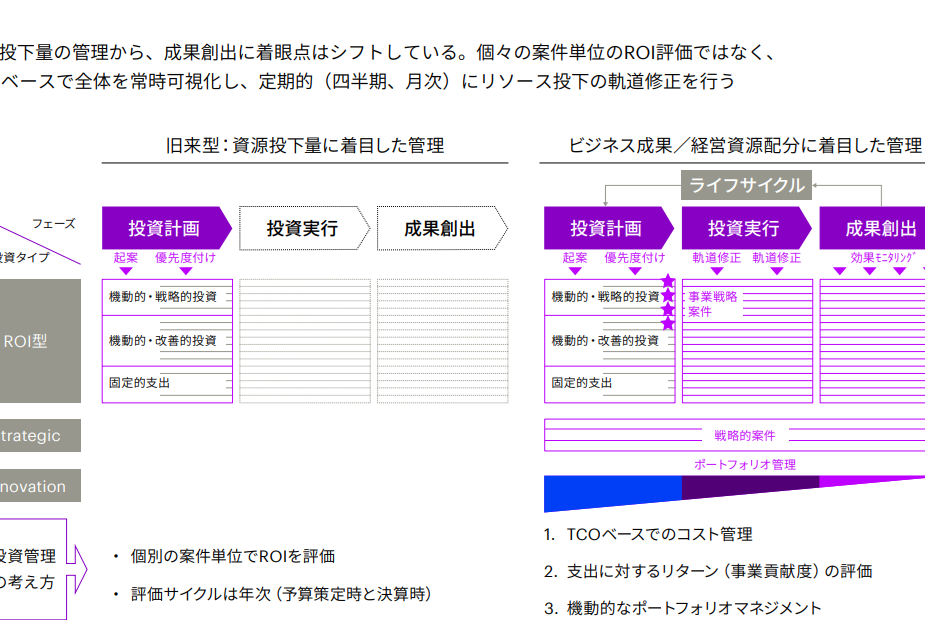This screenshot has height=620, width=925.
Task: Click 固定的支出 row in 旧来型 table
Action: coord(167,384)
